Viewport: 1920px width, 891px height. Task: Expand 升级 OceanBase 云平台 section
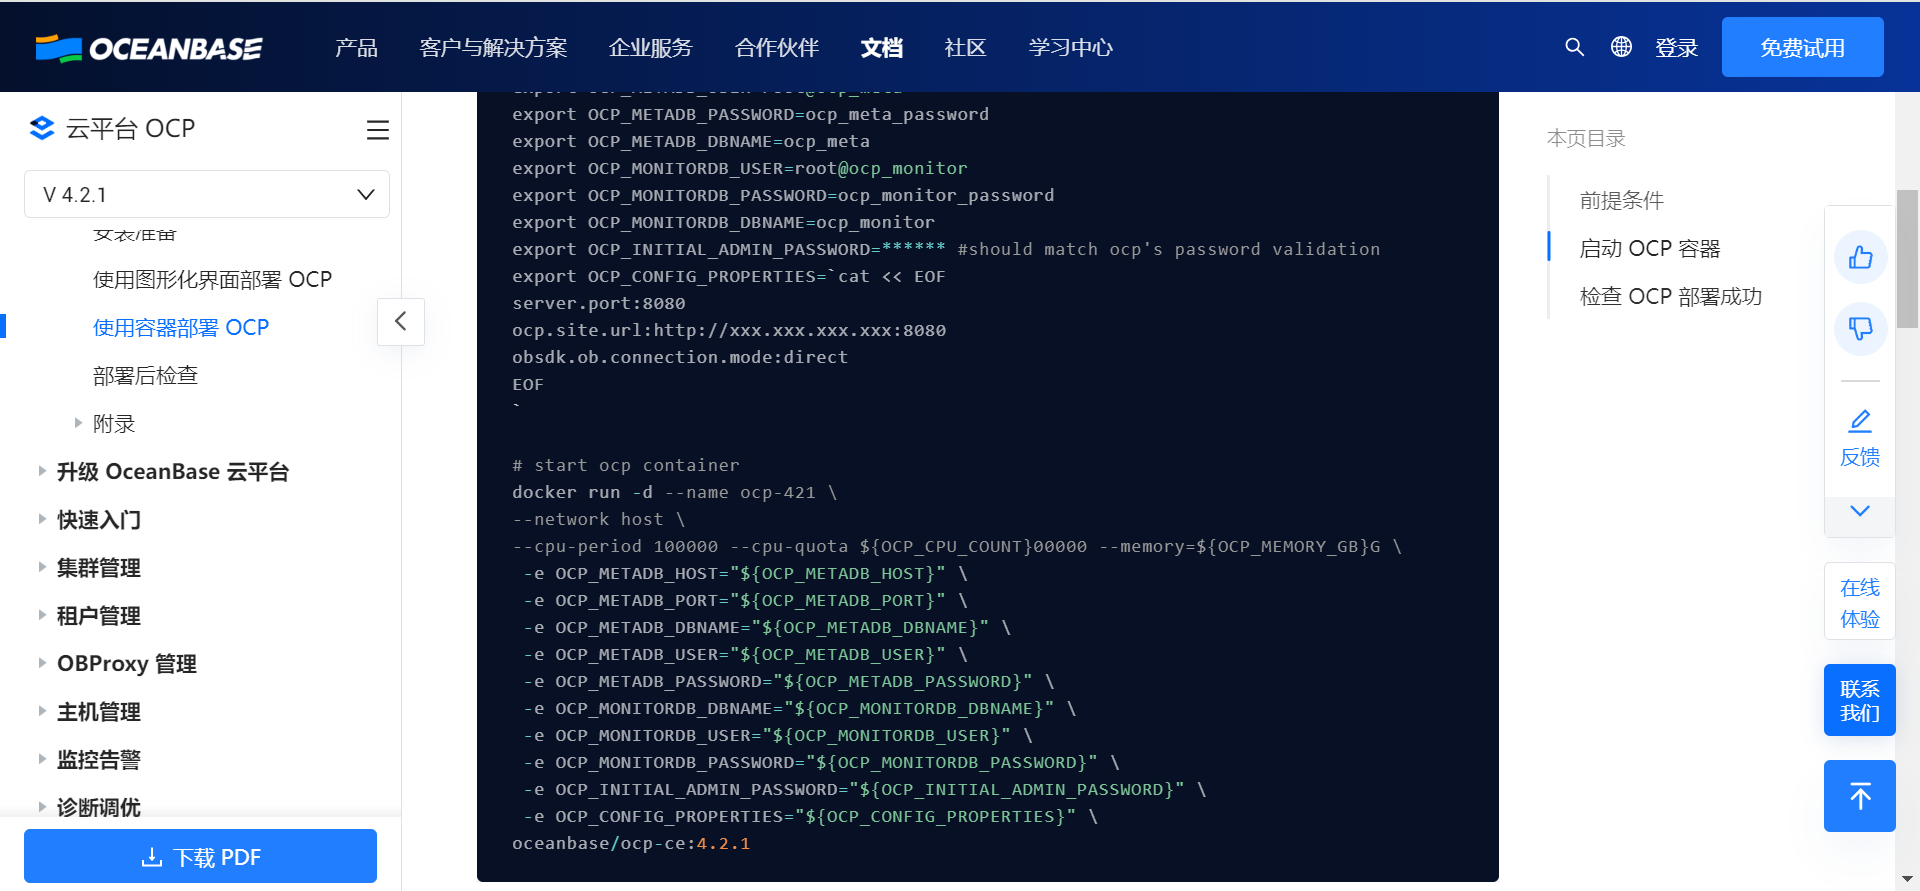pyautogui.click(x=42, y=471)
